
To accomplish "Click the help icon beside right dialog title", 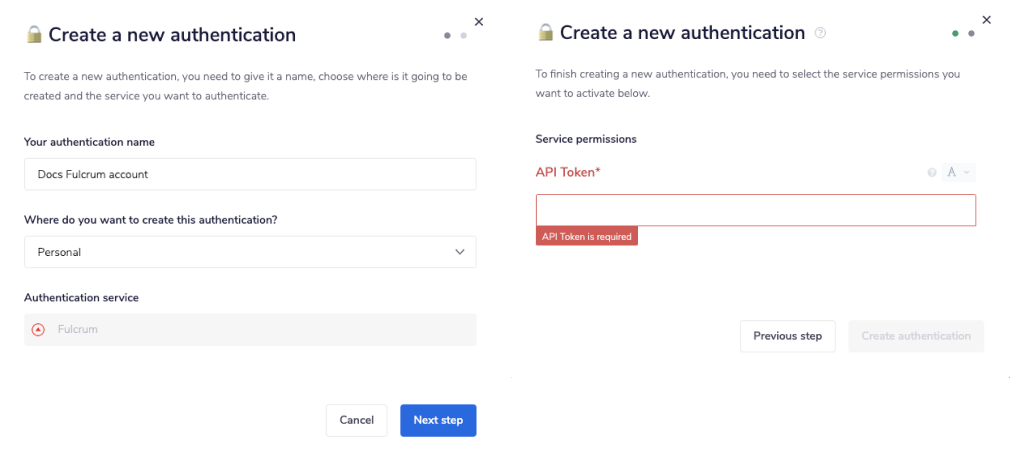I will tap(821, 33).
